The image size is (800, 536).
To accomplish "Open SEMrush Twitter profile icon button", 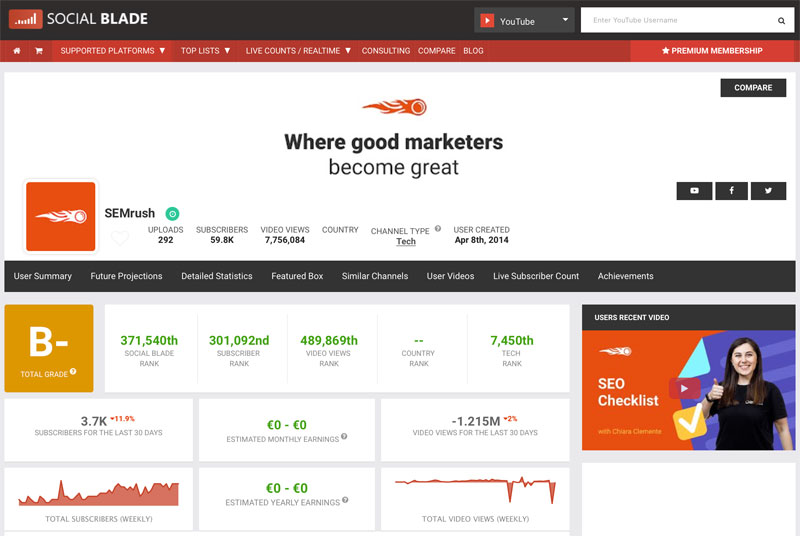I will pos(768,191).
